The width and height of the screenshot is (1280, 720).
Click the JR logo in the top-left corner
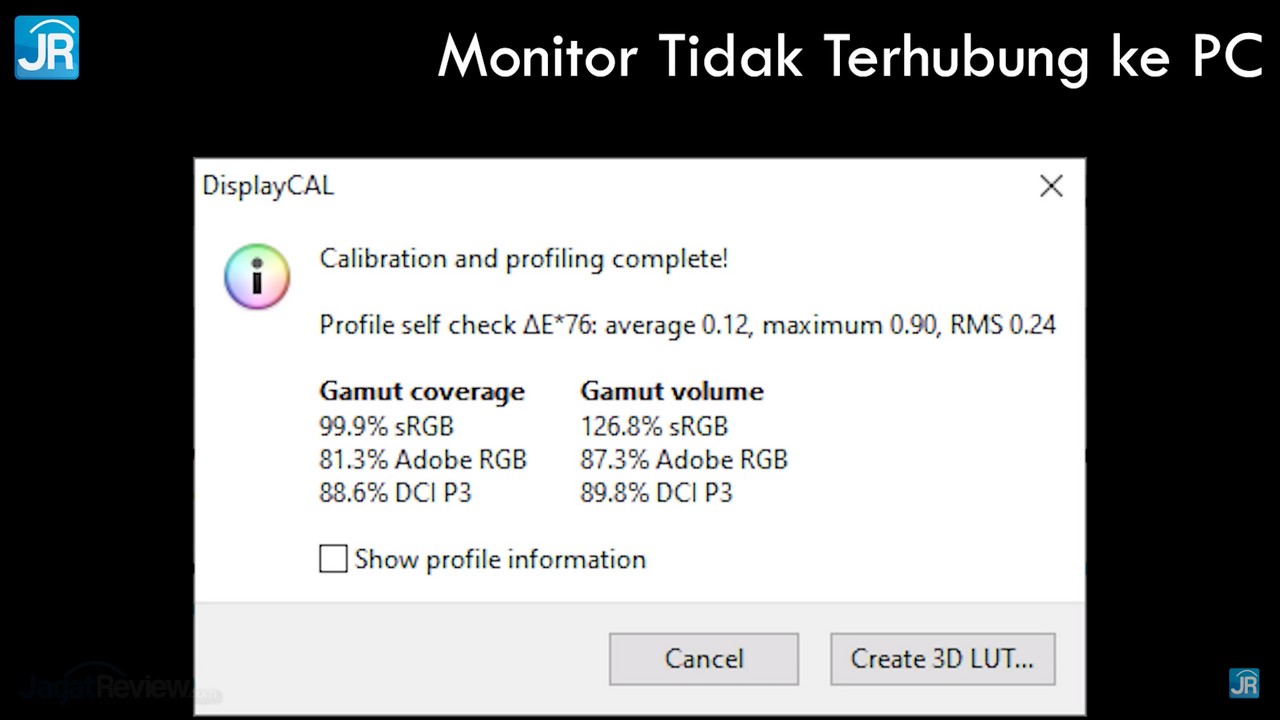click(x=47, y=47)
